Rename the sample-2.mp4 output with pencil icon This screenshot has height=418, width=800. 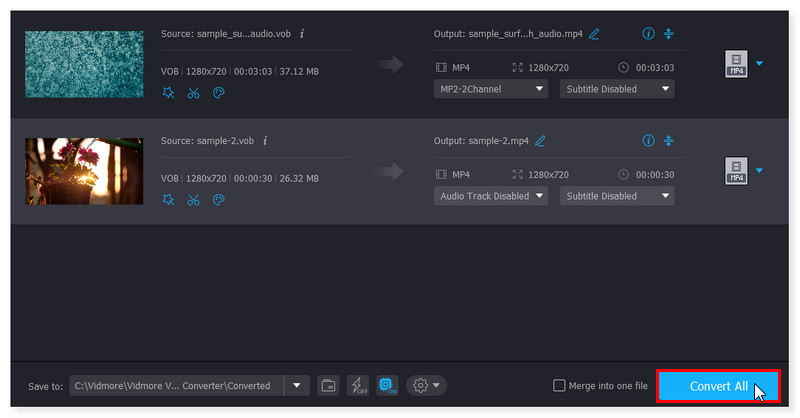coord(541,141)
